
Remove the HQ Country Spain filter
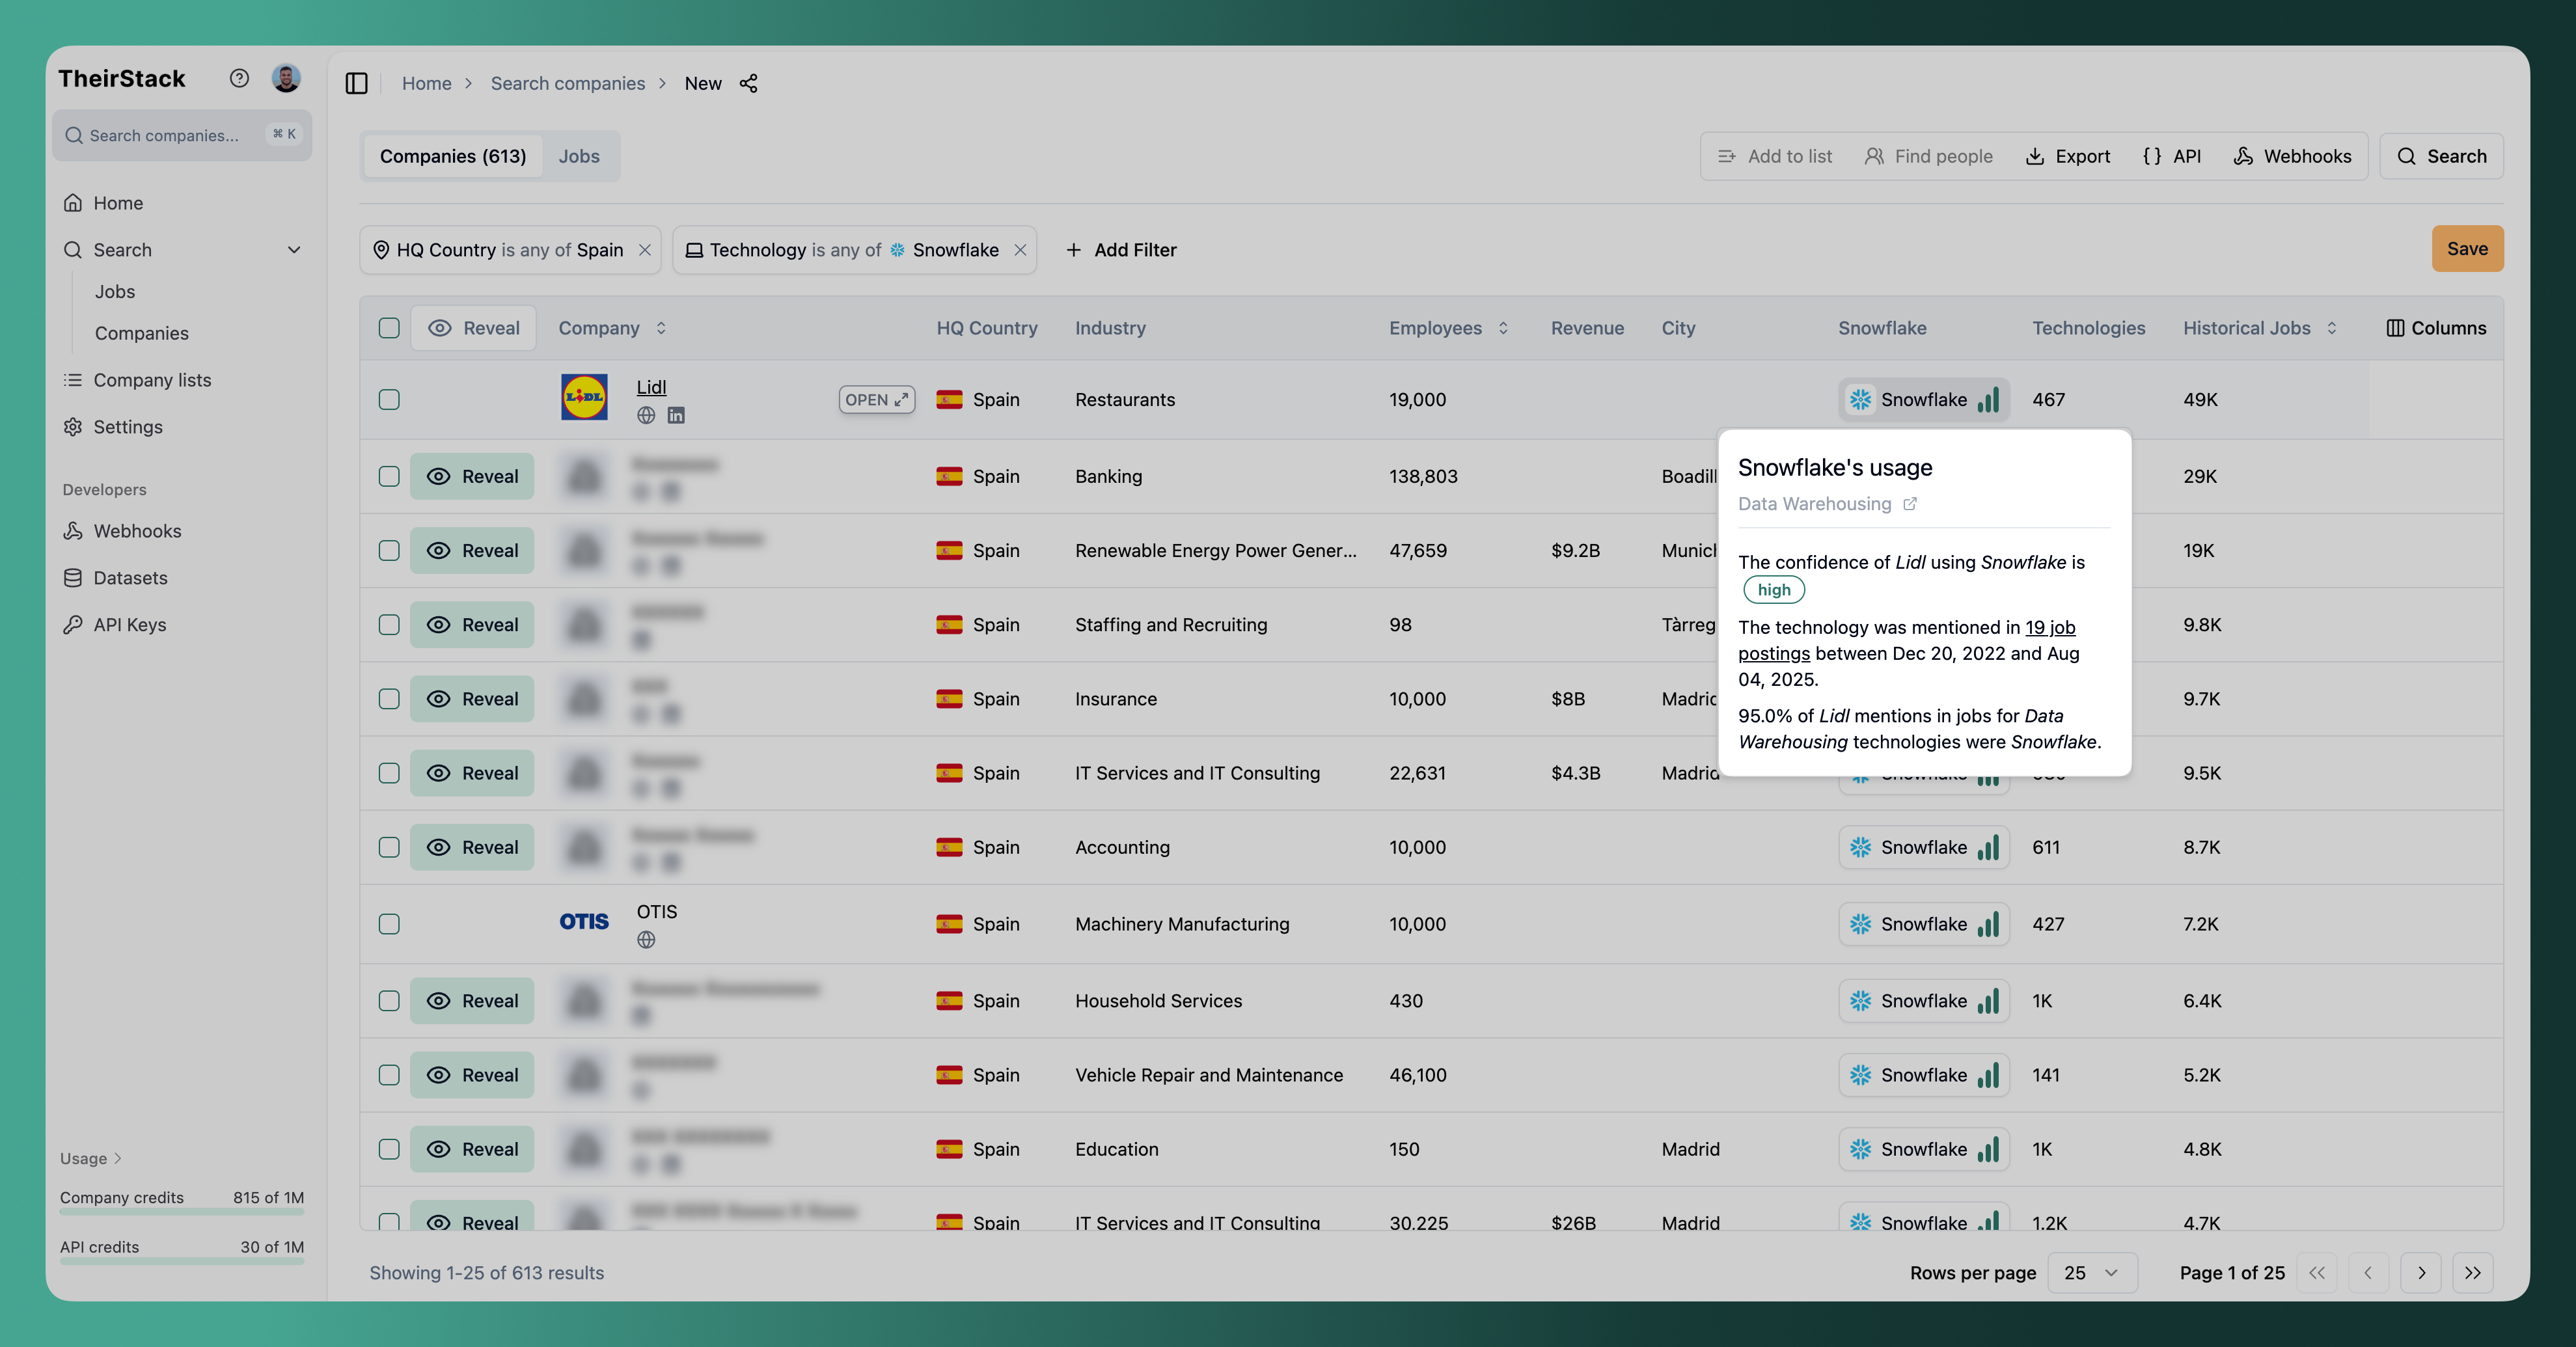[645, 250]
